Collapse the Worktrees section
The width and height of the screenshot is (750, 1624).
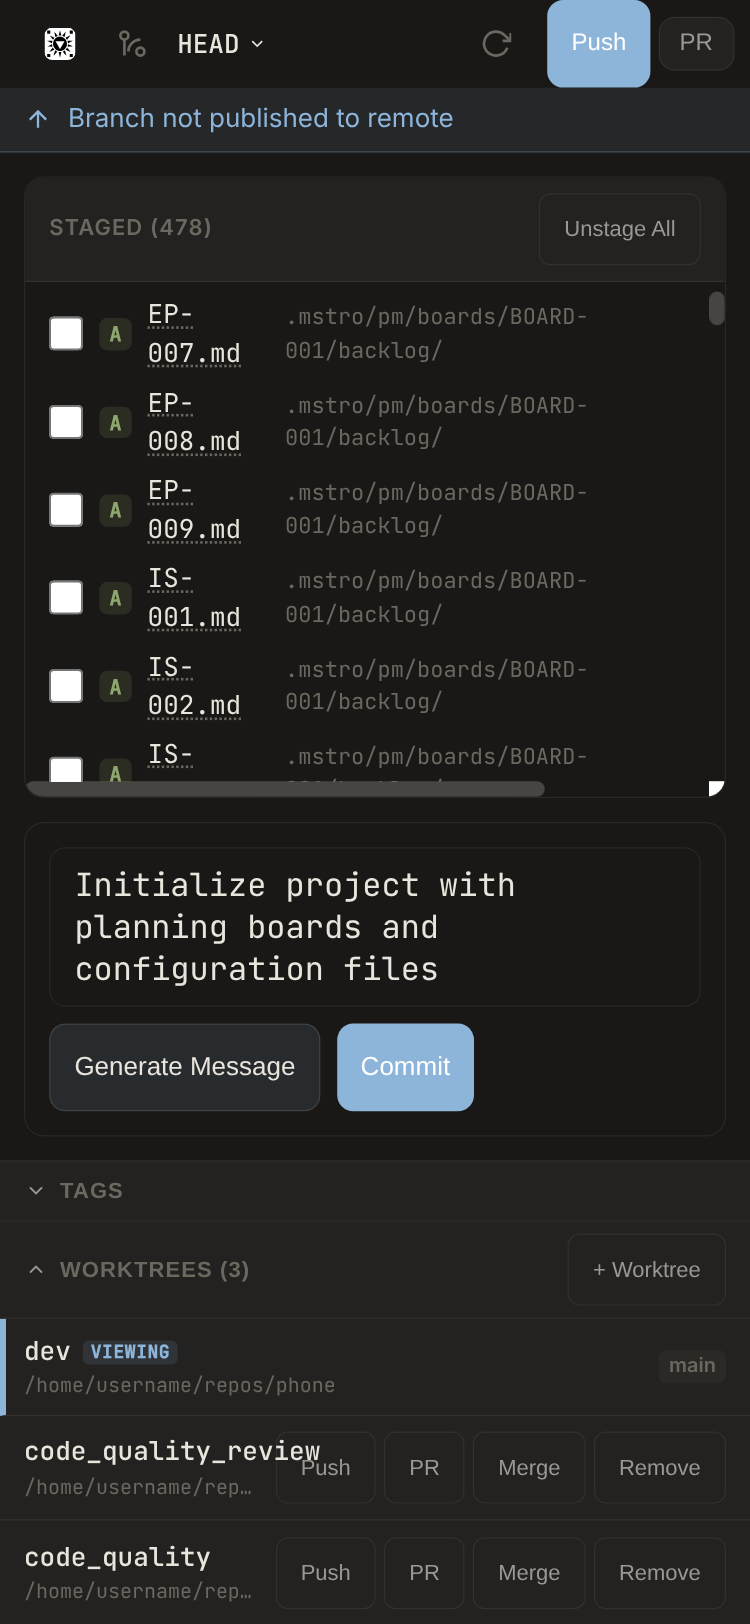(36, 1269)
